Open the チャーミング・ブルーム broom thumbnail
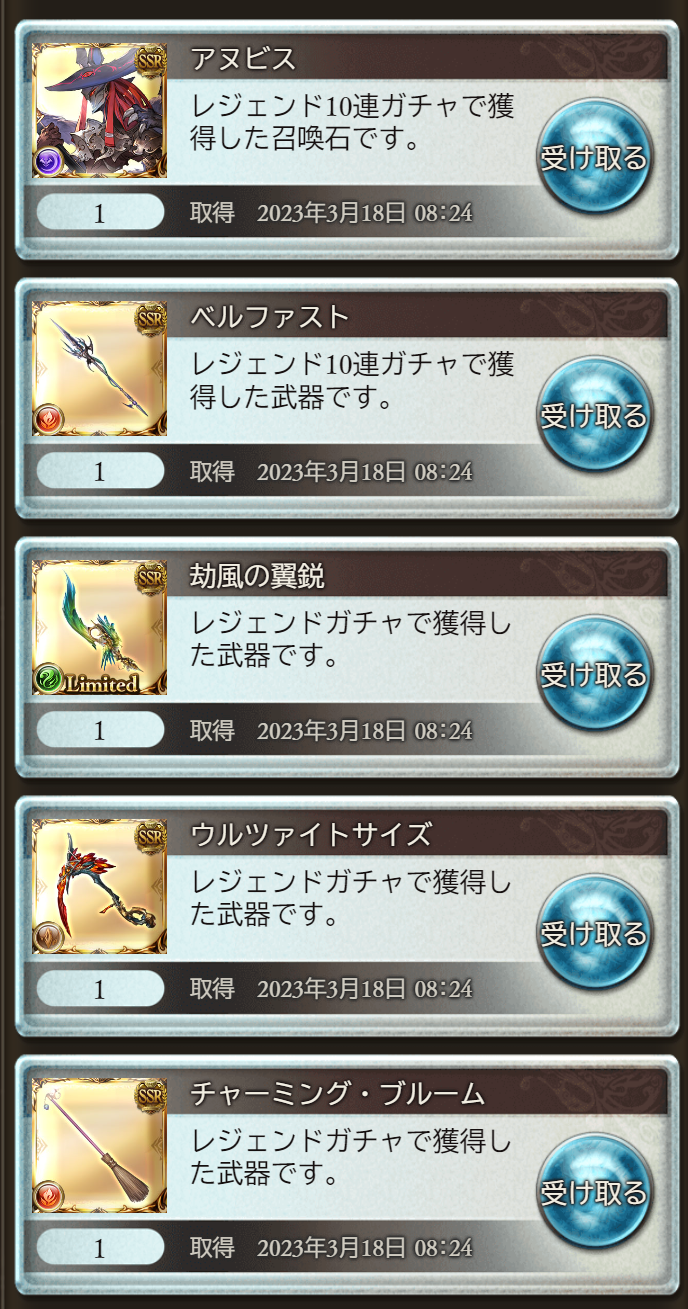The height and width of the screenshot is (1309, 688). pos(99,1146)
